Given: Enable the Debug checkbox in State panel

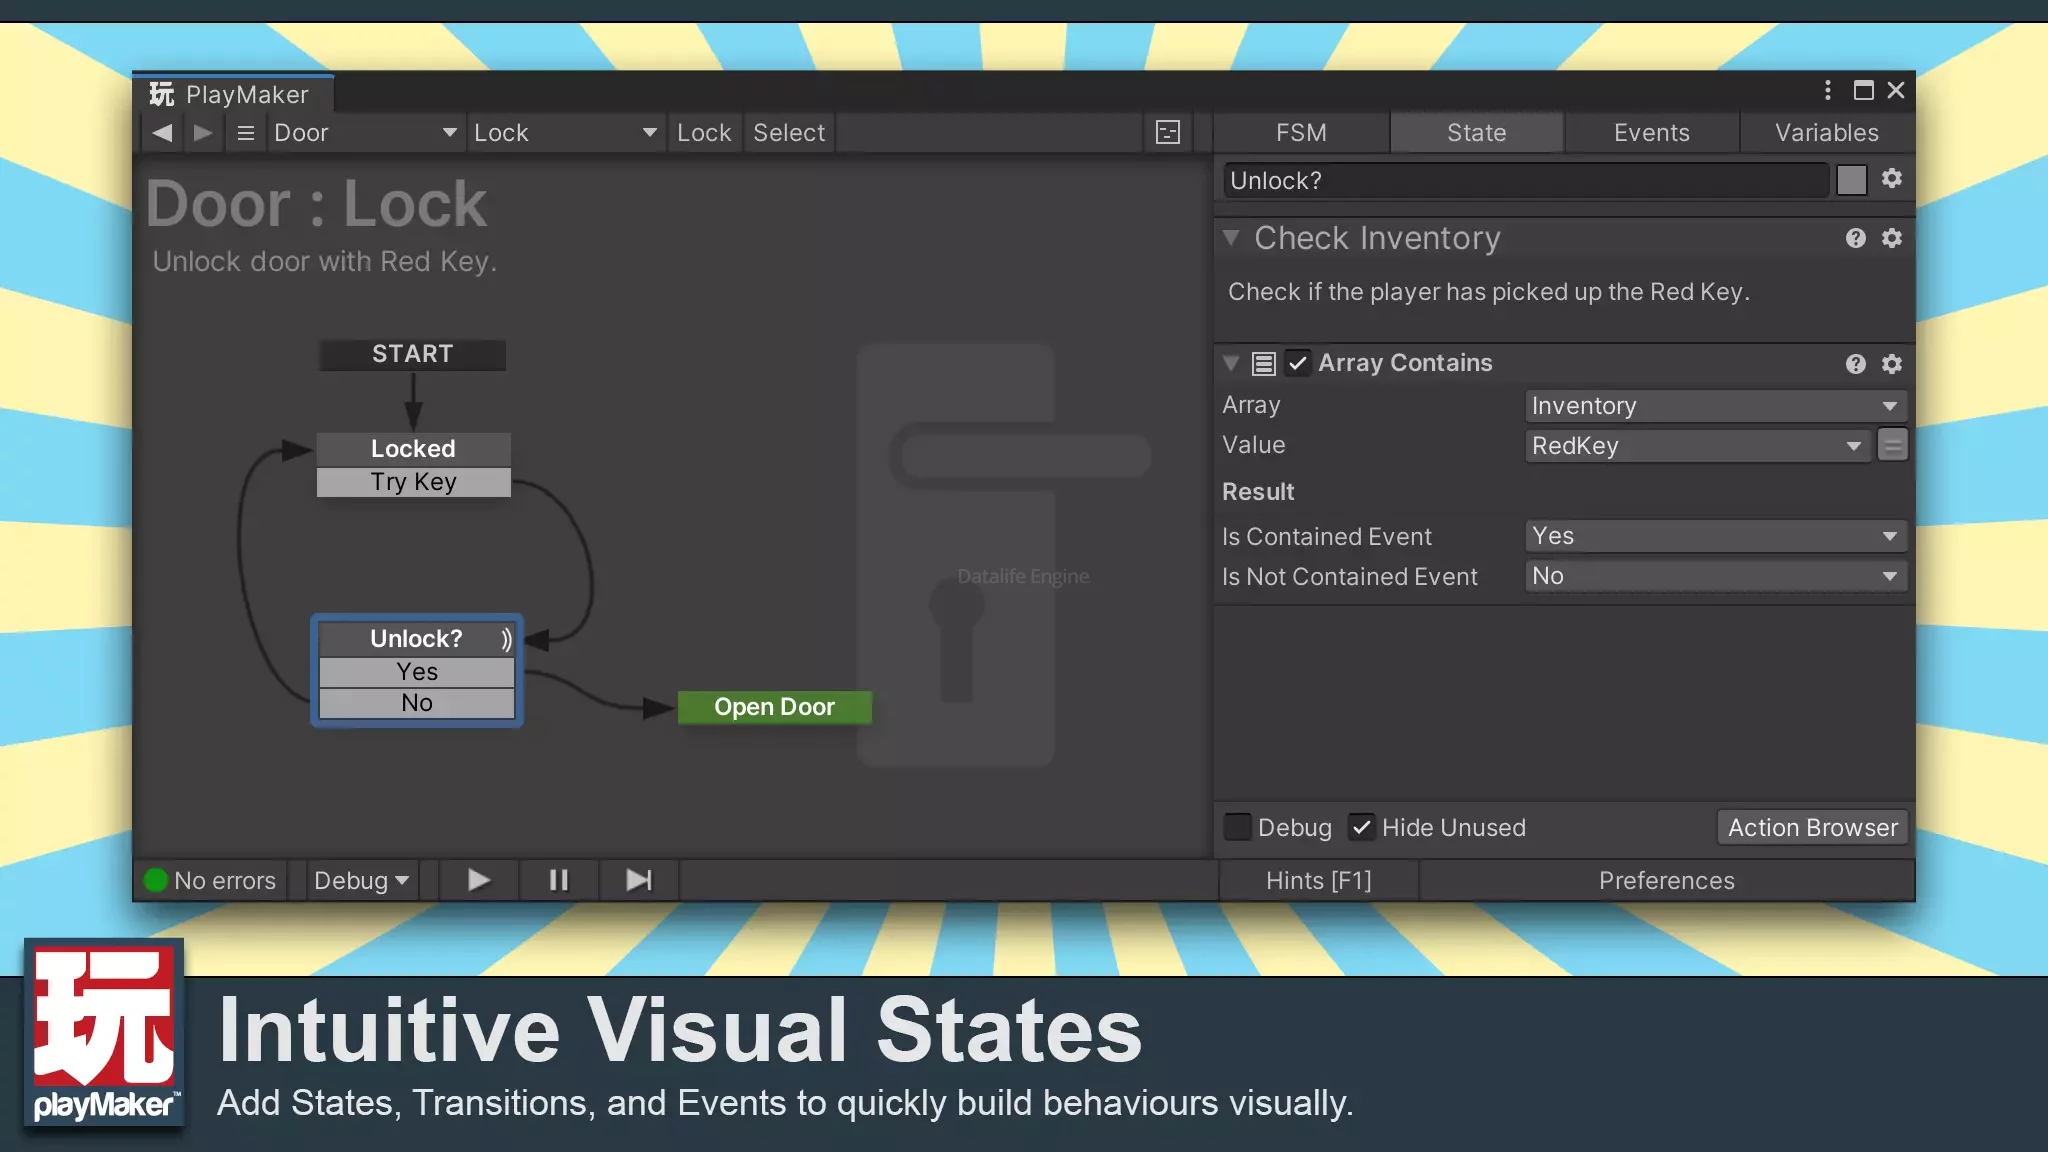Looking at the screenshot, I should [x=1238, y=827].
